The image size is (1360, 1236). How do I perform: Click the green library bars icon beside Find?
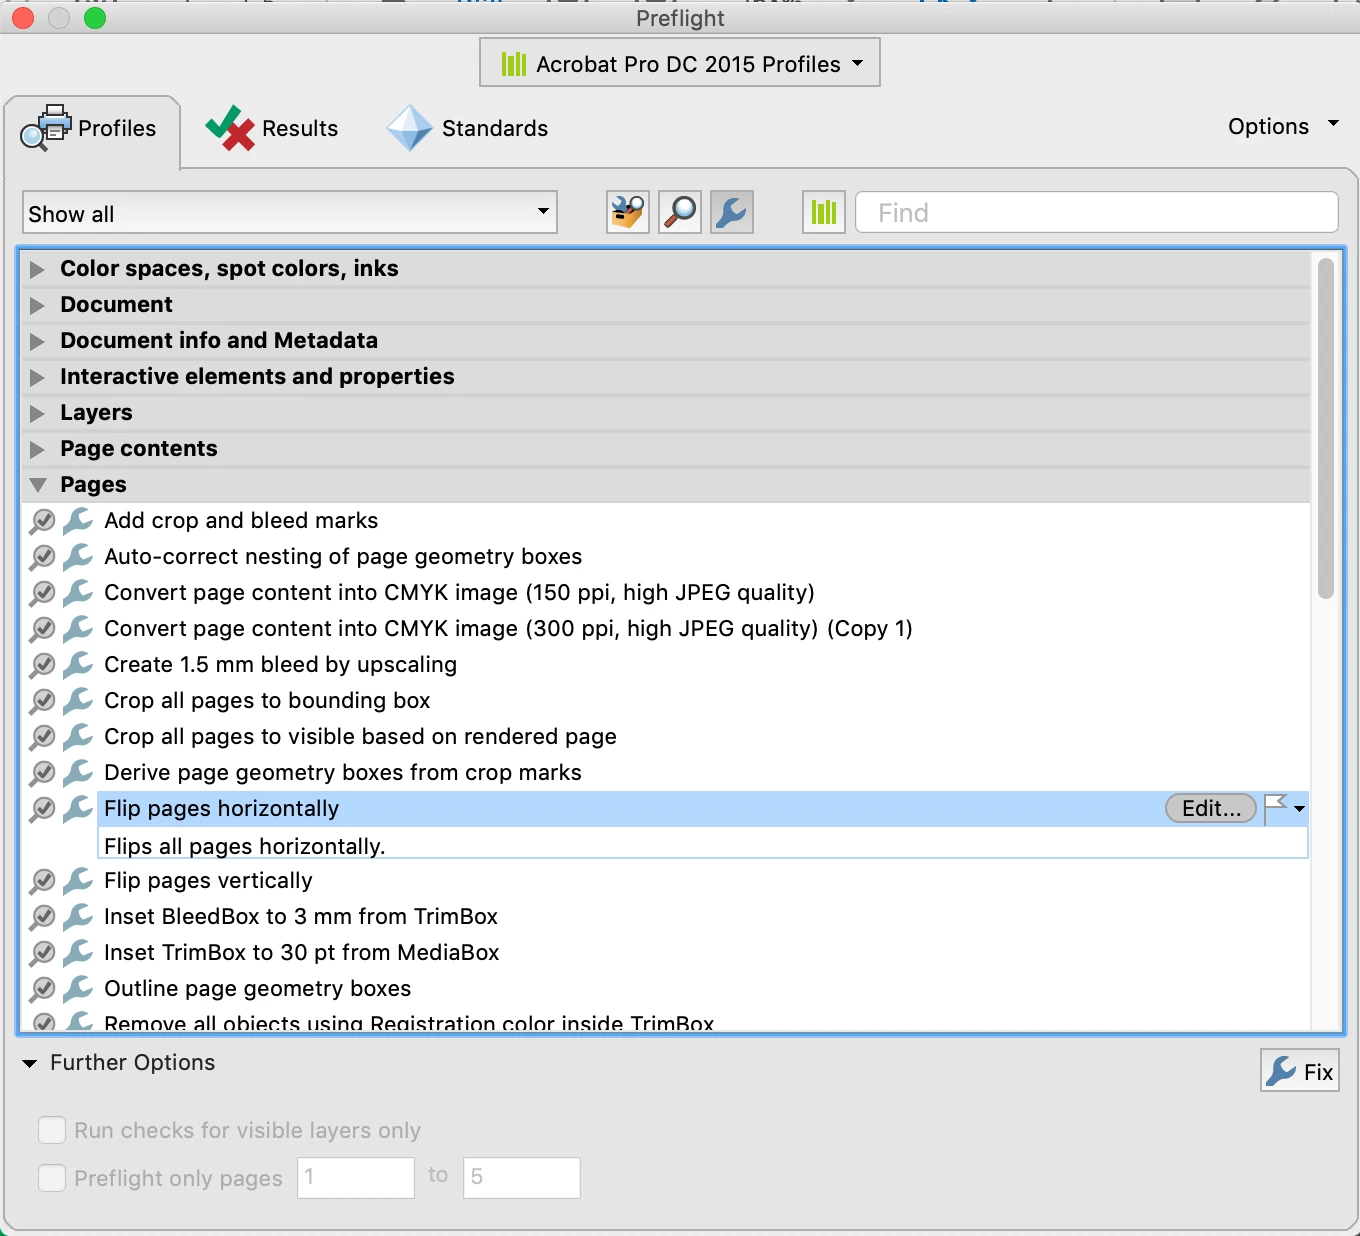point(824,212)
